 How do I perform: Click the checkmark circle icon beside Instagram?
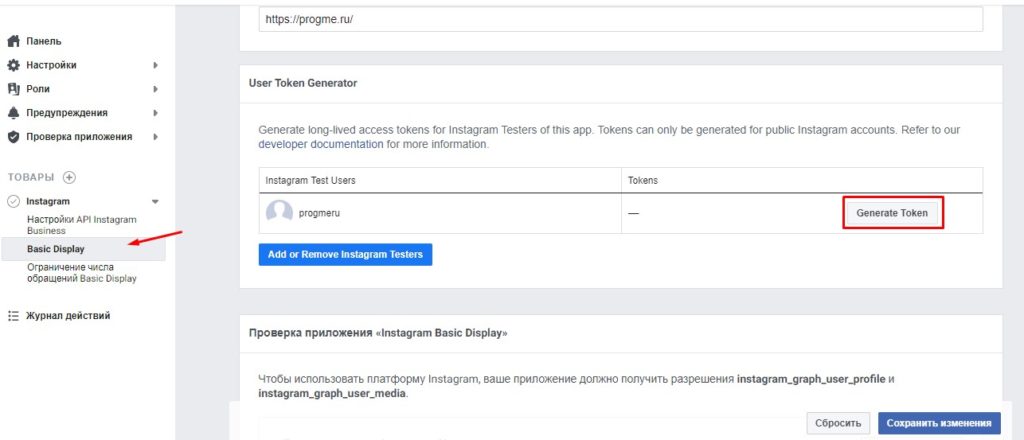coord(13,201)
